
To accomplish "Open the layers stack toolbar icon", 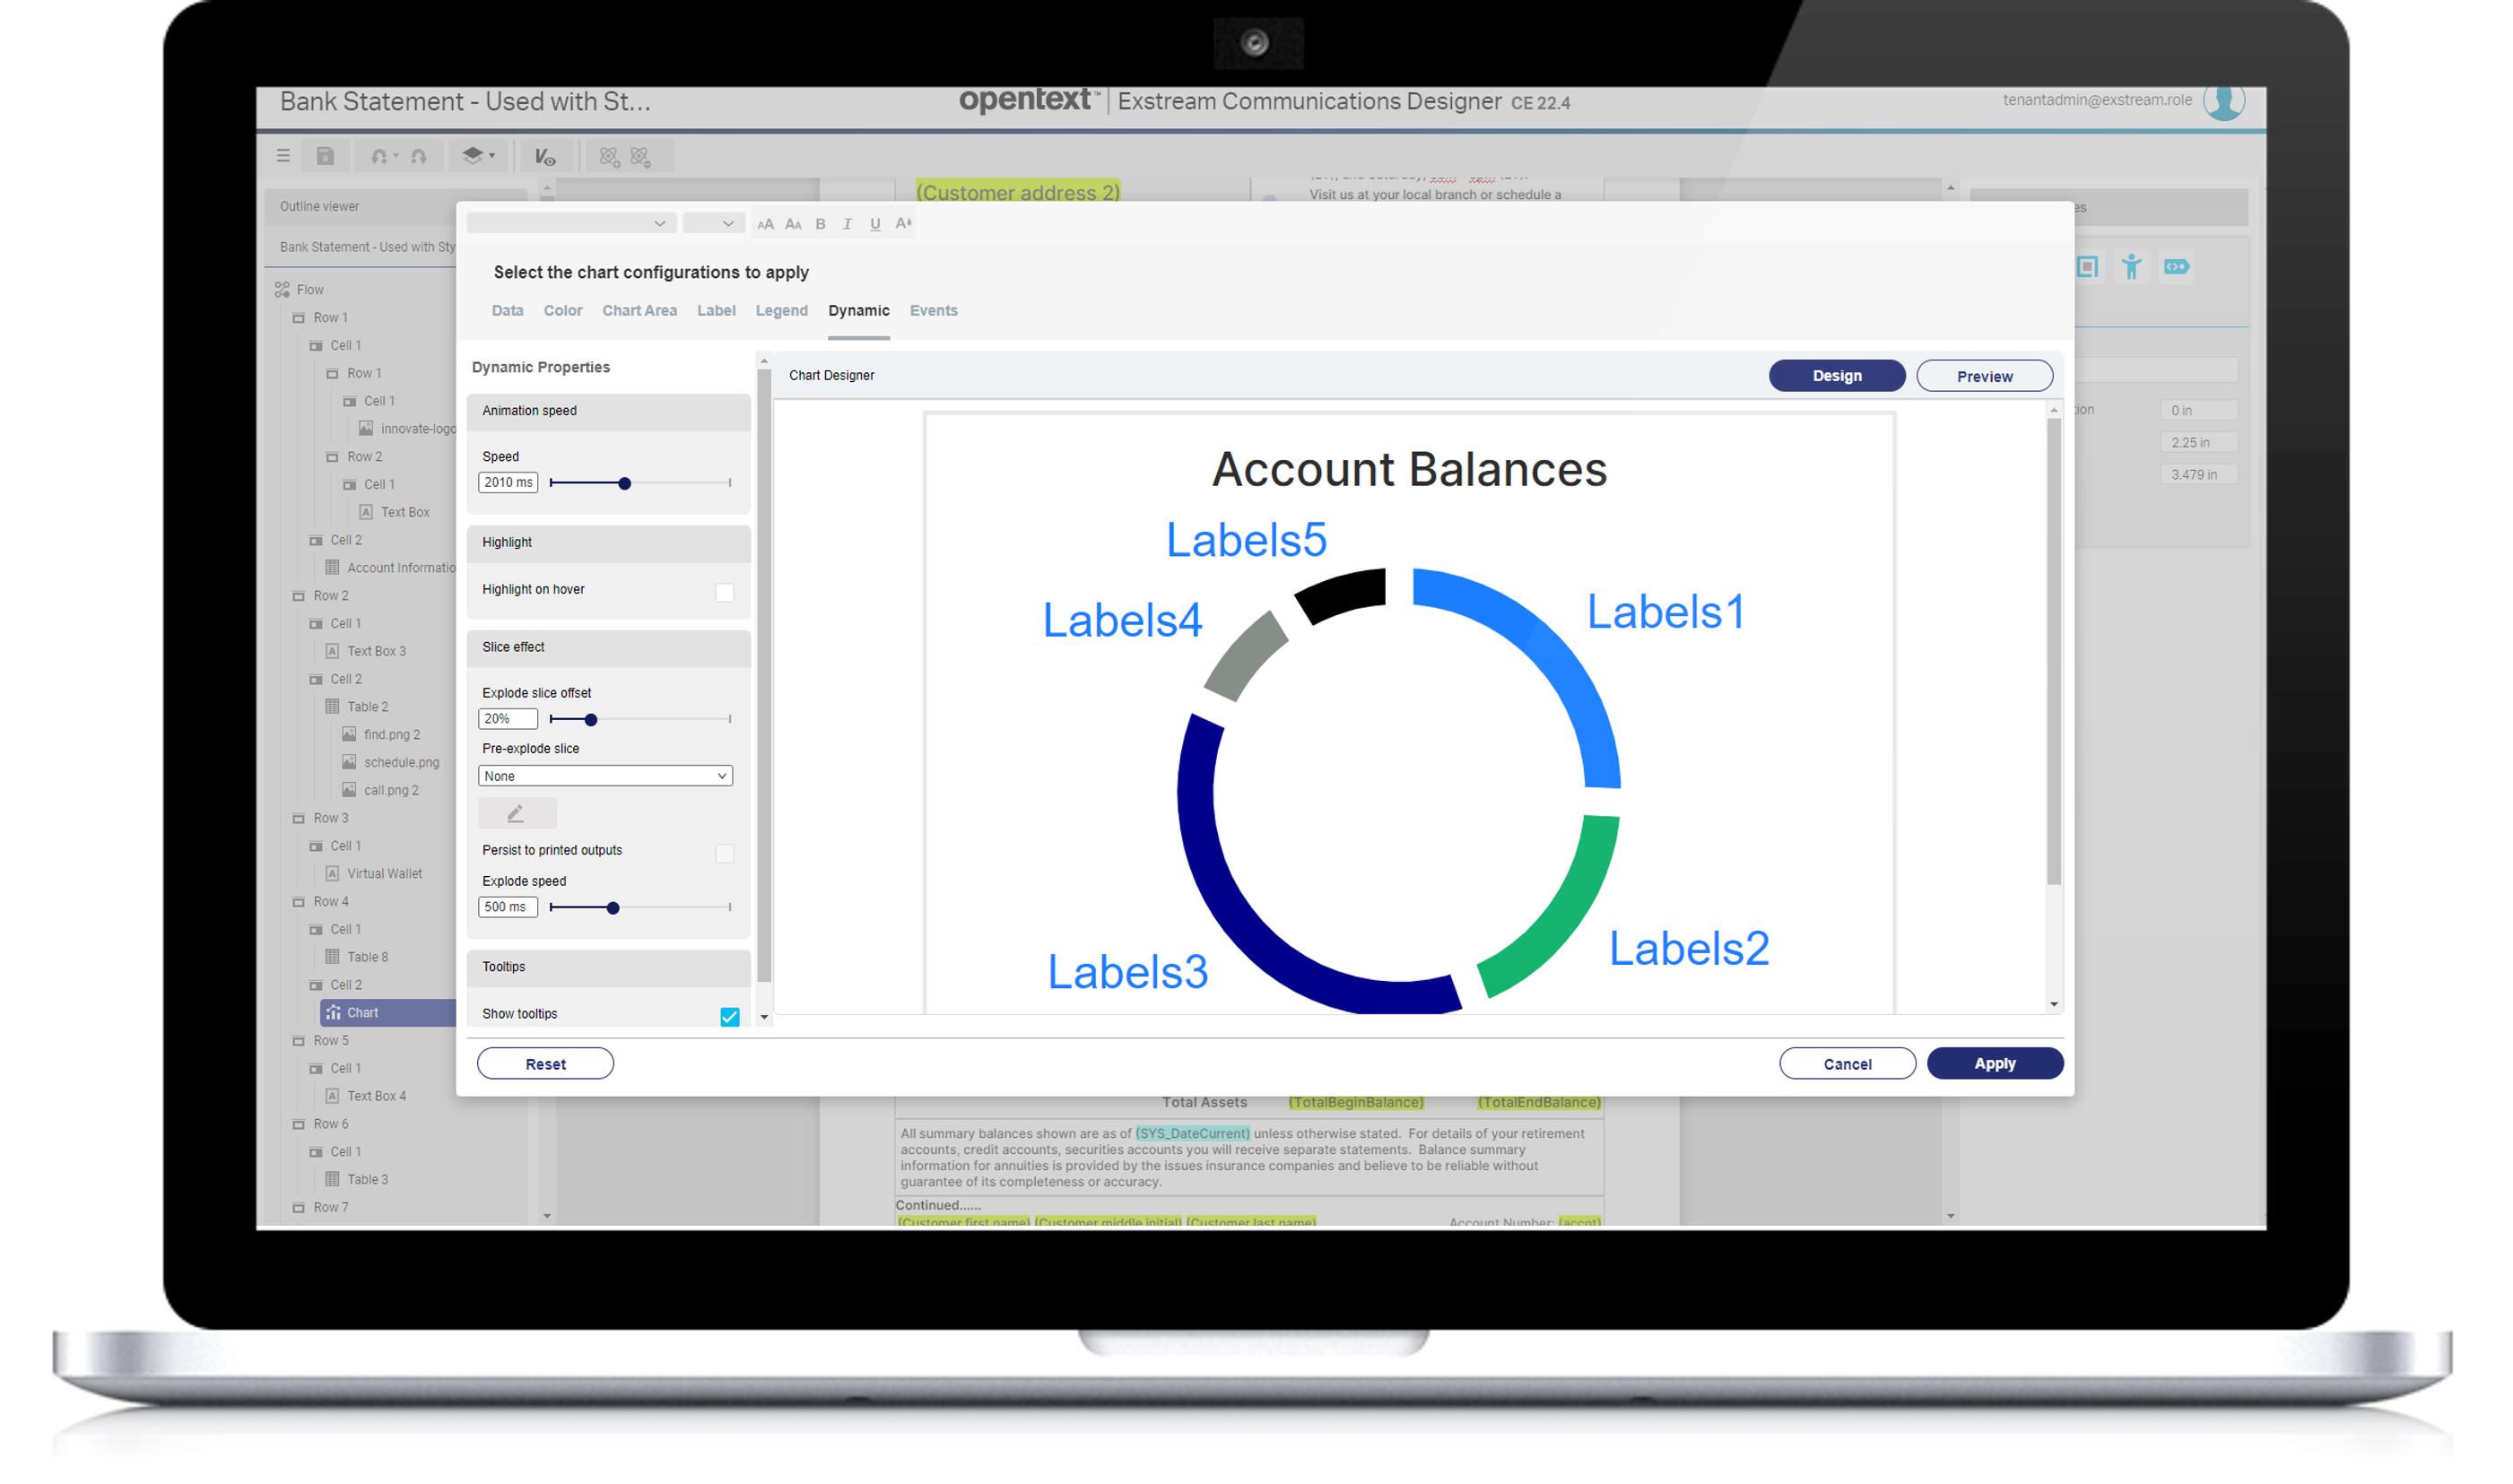I will coord(473,155).
